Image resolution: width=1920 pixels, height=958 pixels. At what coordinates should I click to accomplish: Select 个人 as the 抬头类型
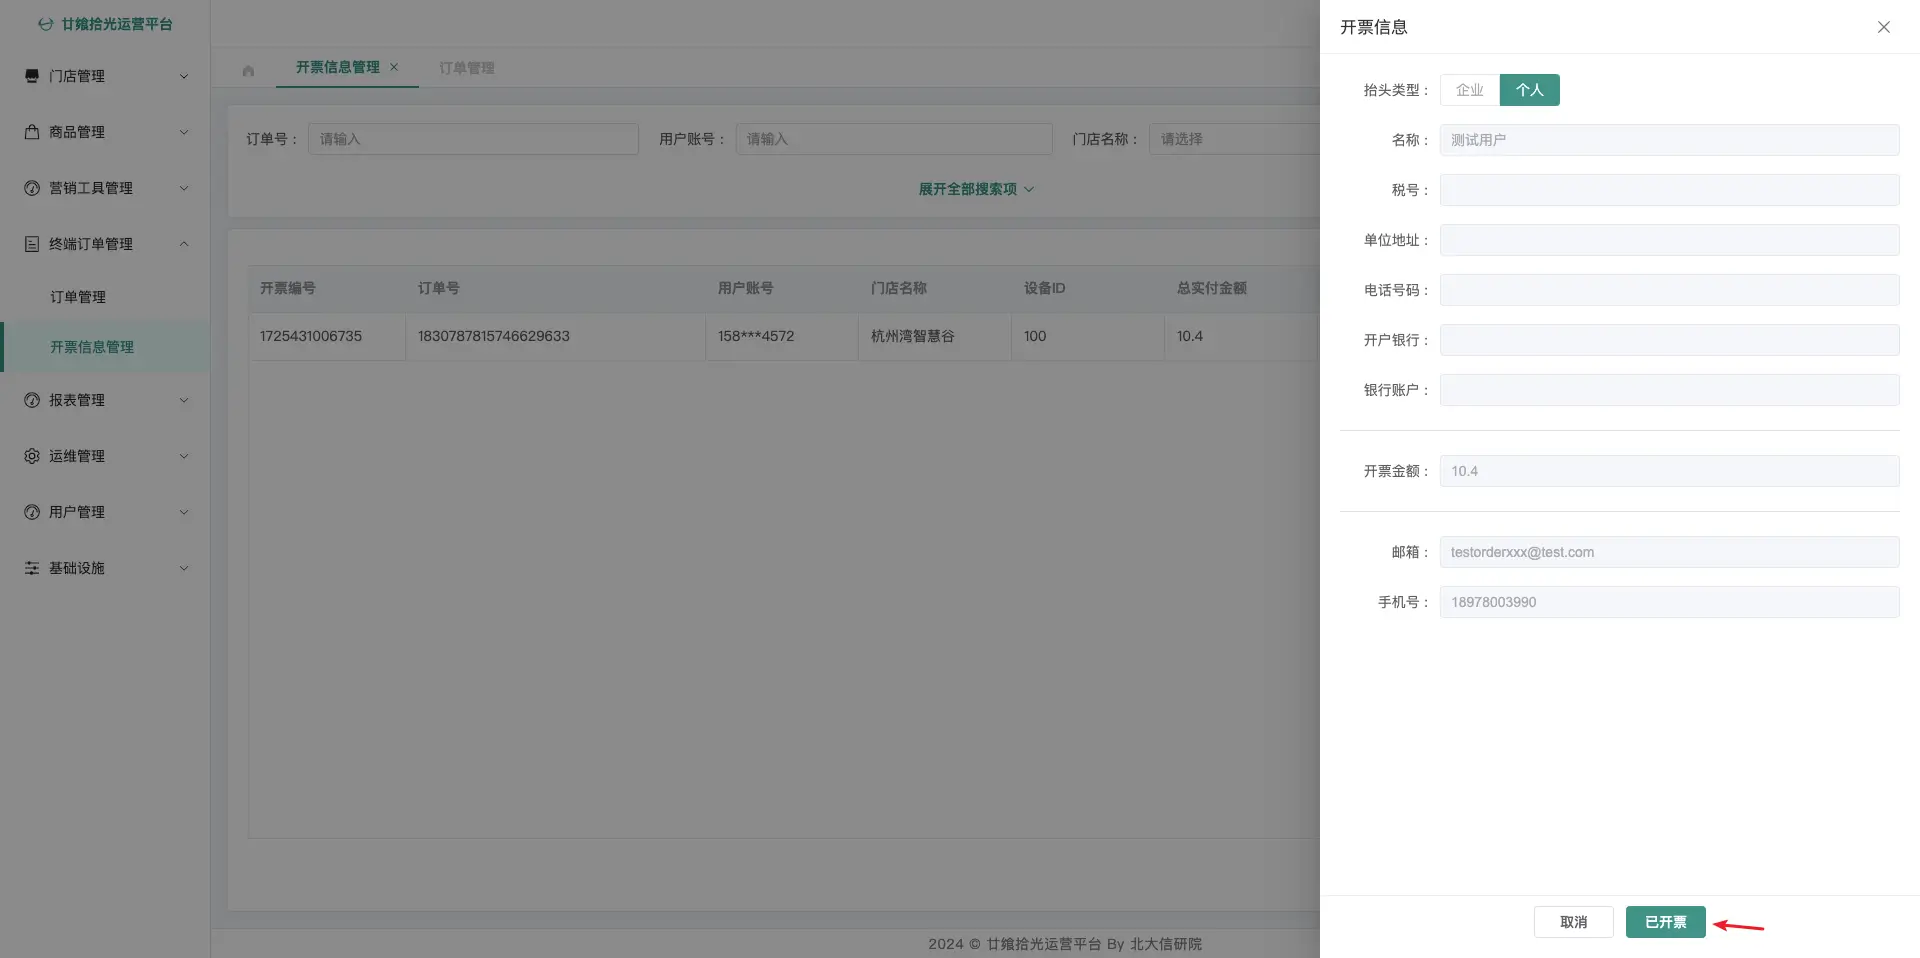[x=1530, y=90]
